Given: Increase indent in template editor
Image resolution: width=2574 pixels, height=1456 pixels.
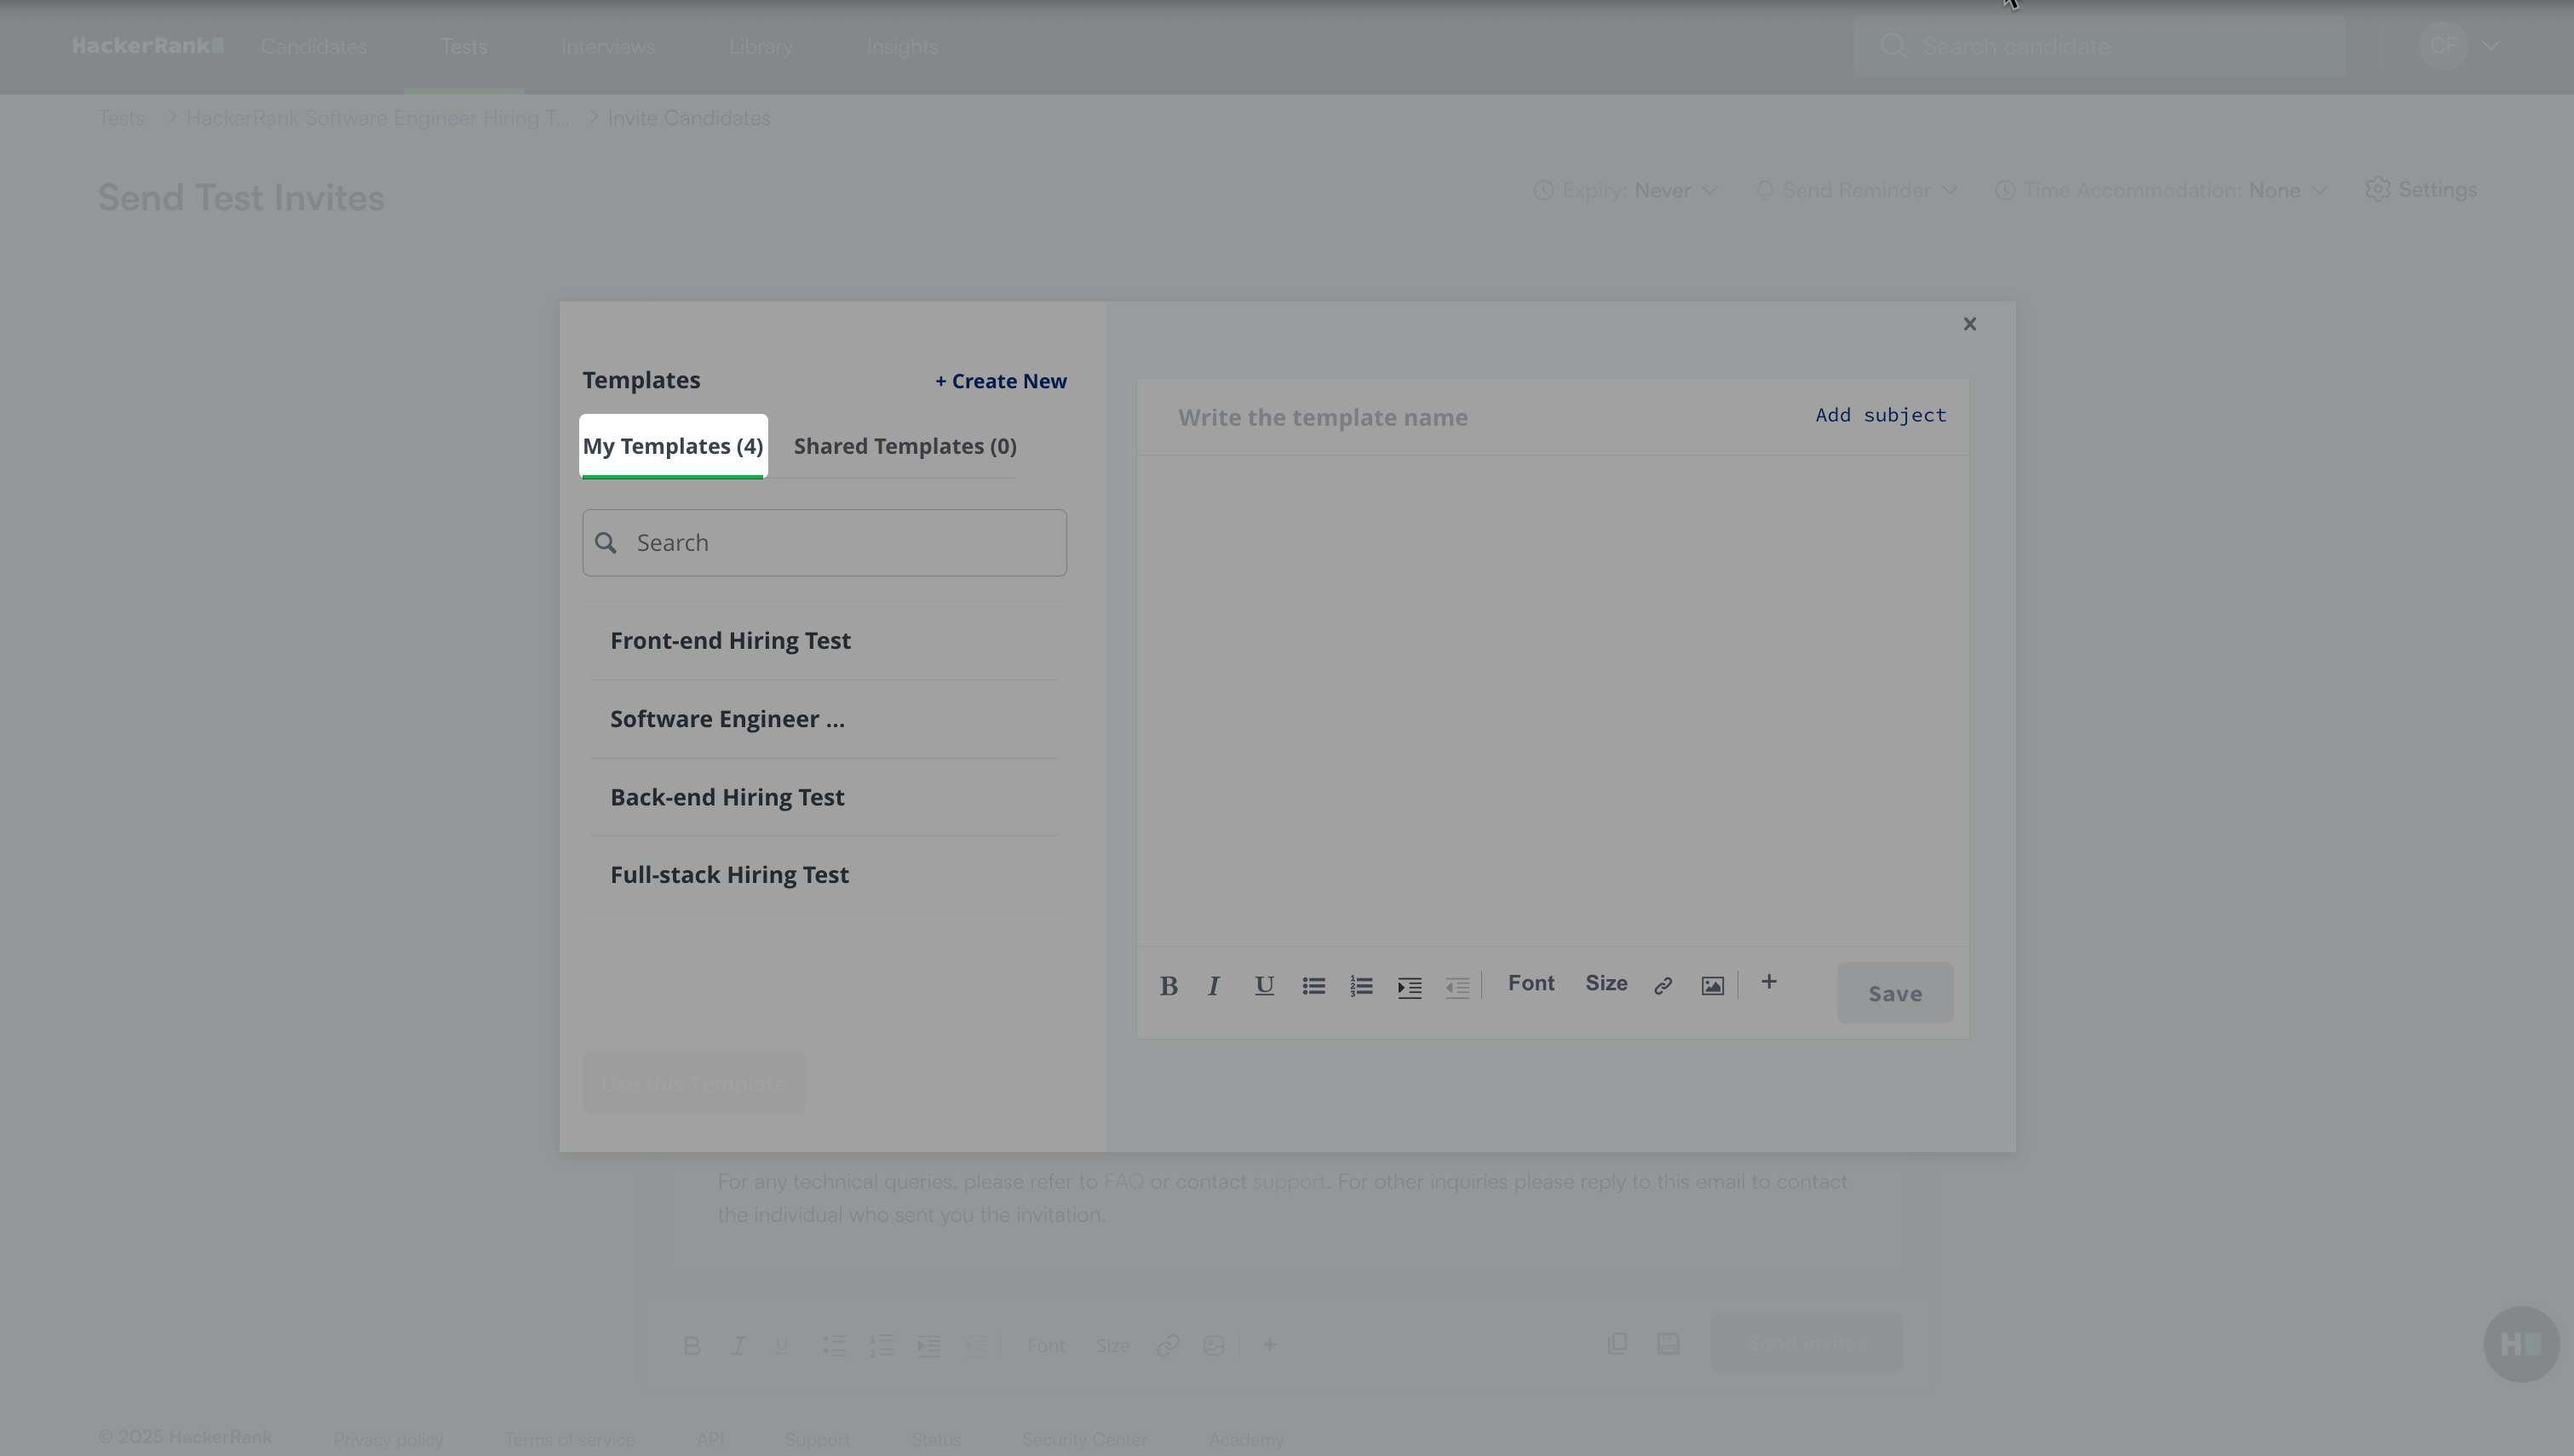Looking at the screenshot, I should pyautogui.click(x=1409, y=987).
